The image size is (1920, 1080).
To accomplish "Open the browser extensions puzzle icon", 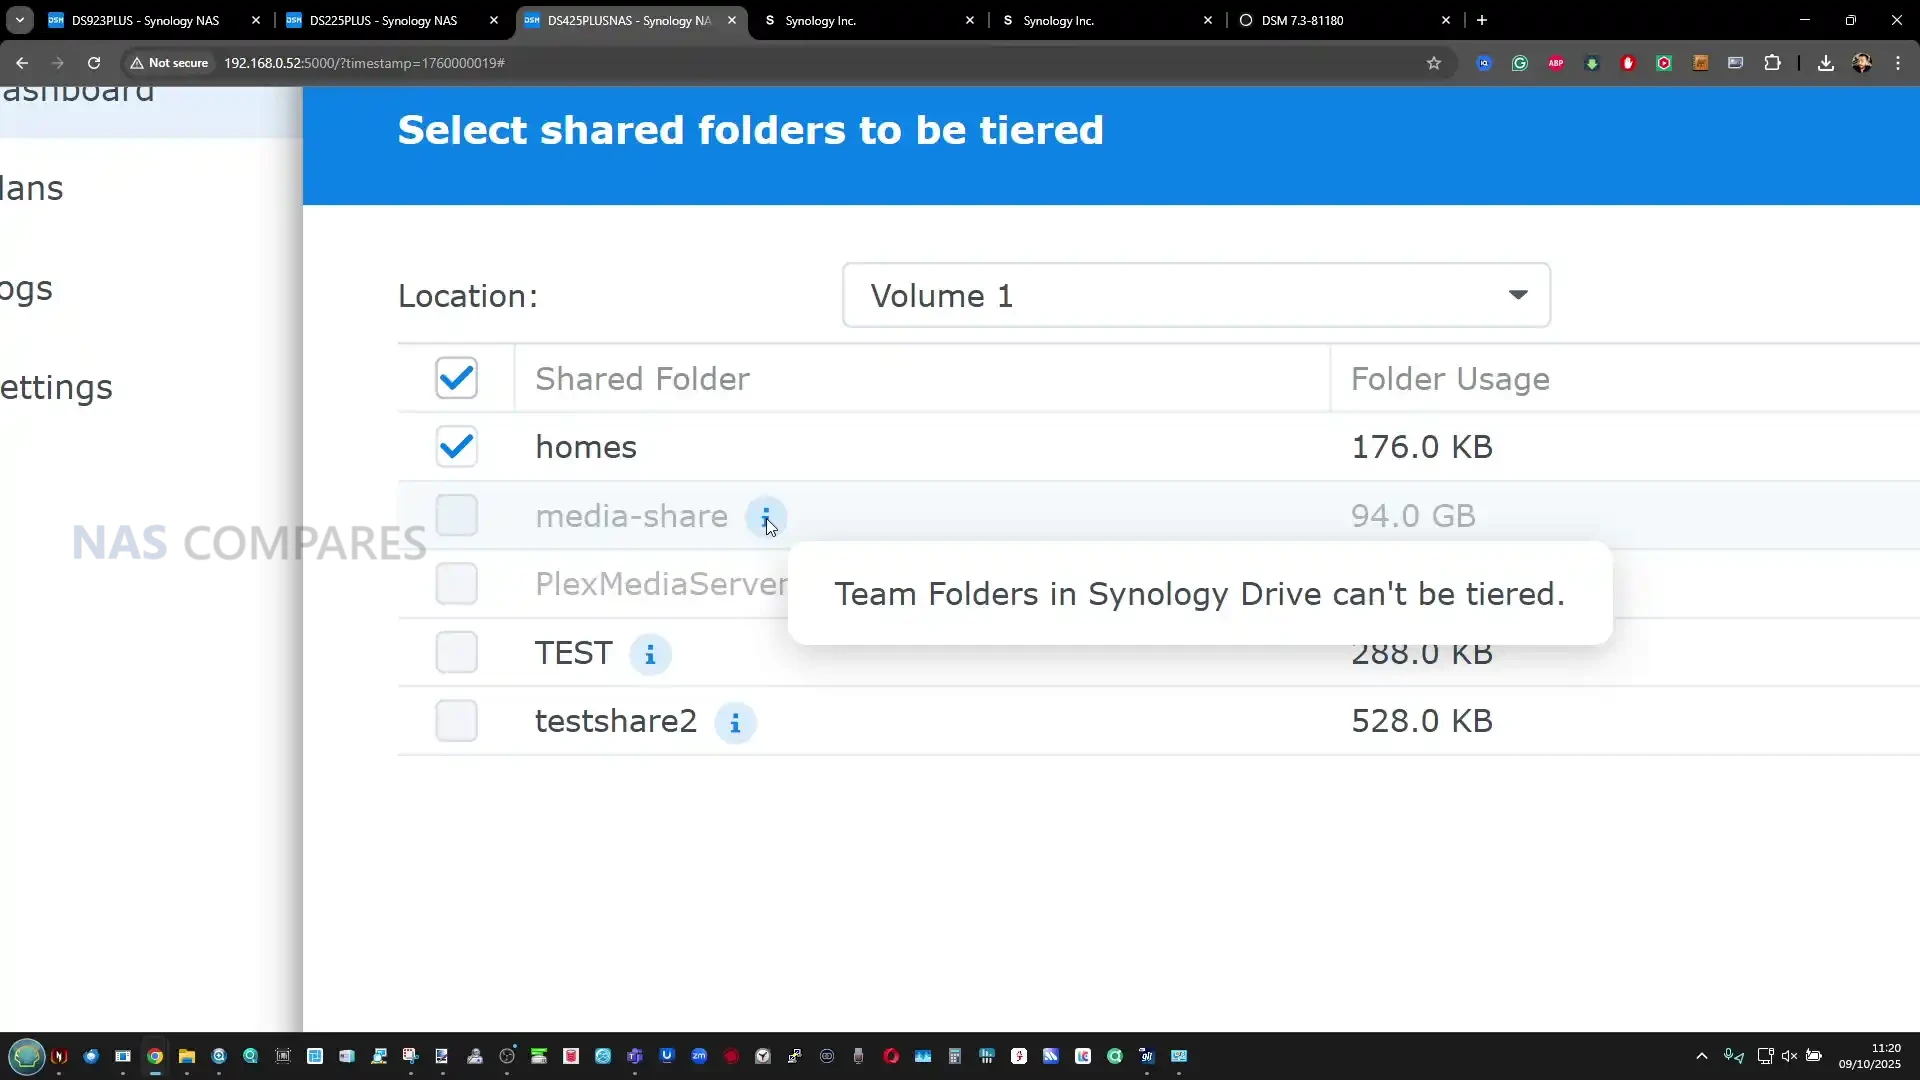I will 1772,63.
